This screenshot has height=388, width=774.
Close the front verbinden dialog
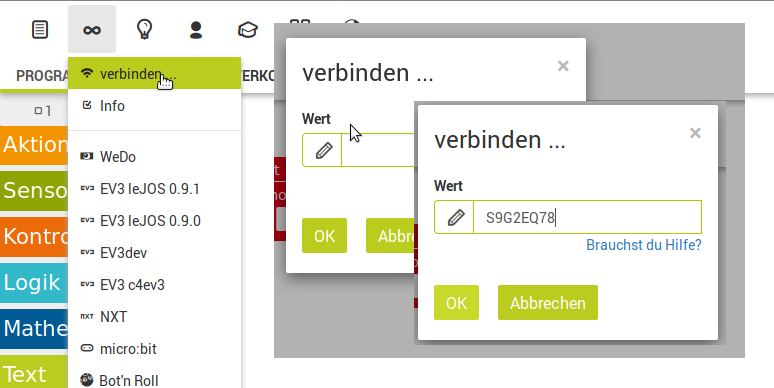click(695, 133)
